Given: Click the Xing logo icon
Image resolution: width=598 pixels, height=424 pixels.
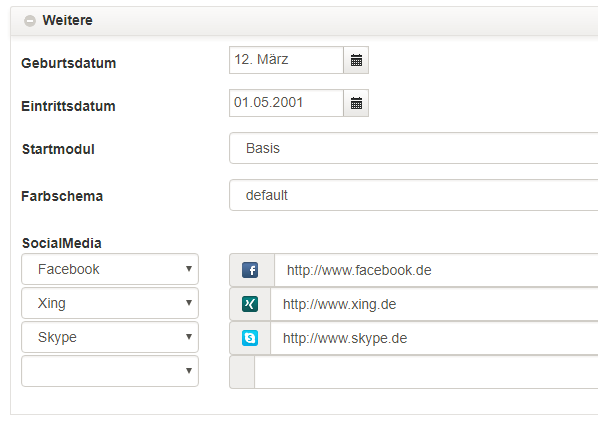Looking at the screenshot, I should (x=250, y=304).
